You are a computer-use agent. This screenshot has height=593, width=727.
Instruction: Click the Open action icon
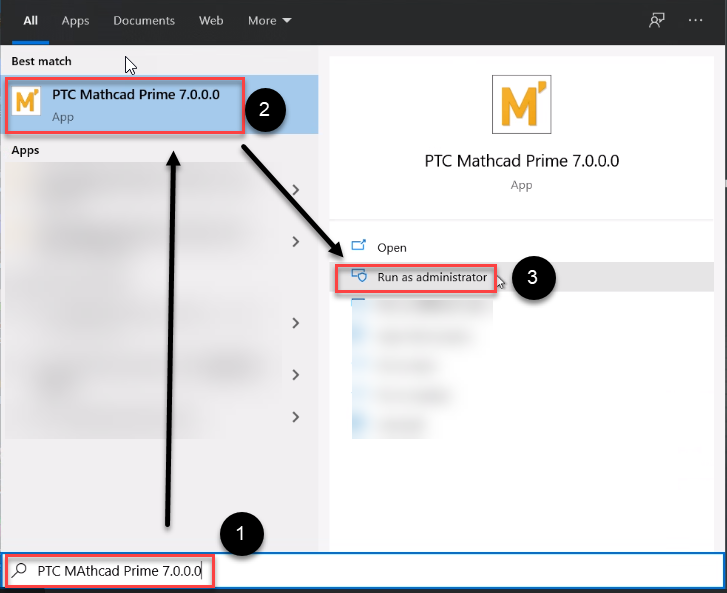click(358, 245)
